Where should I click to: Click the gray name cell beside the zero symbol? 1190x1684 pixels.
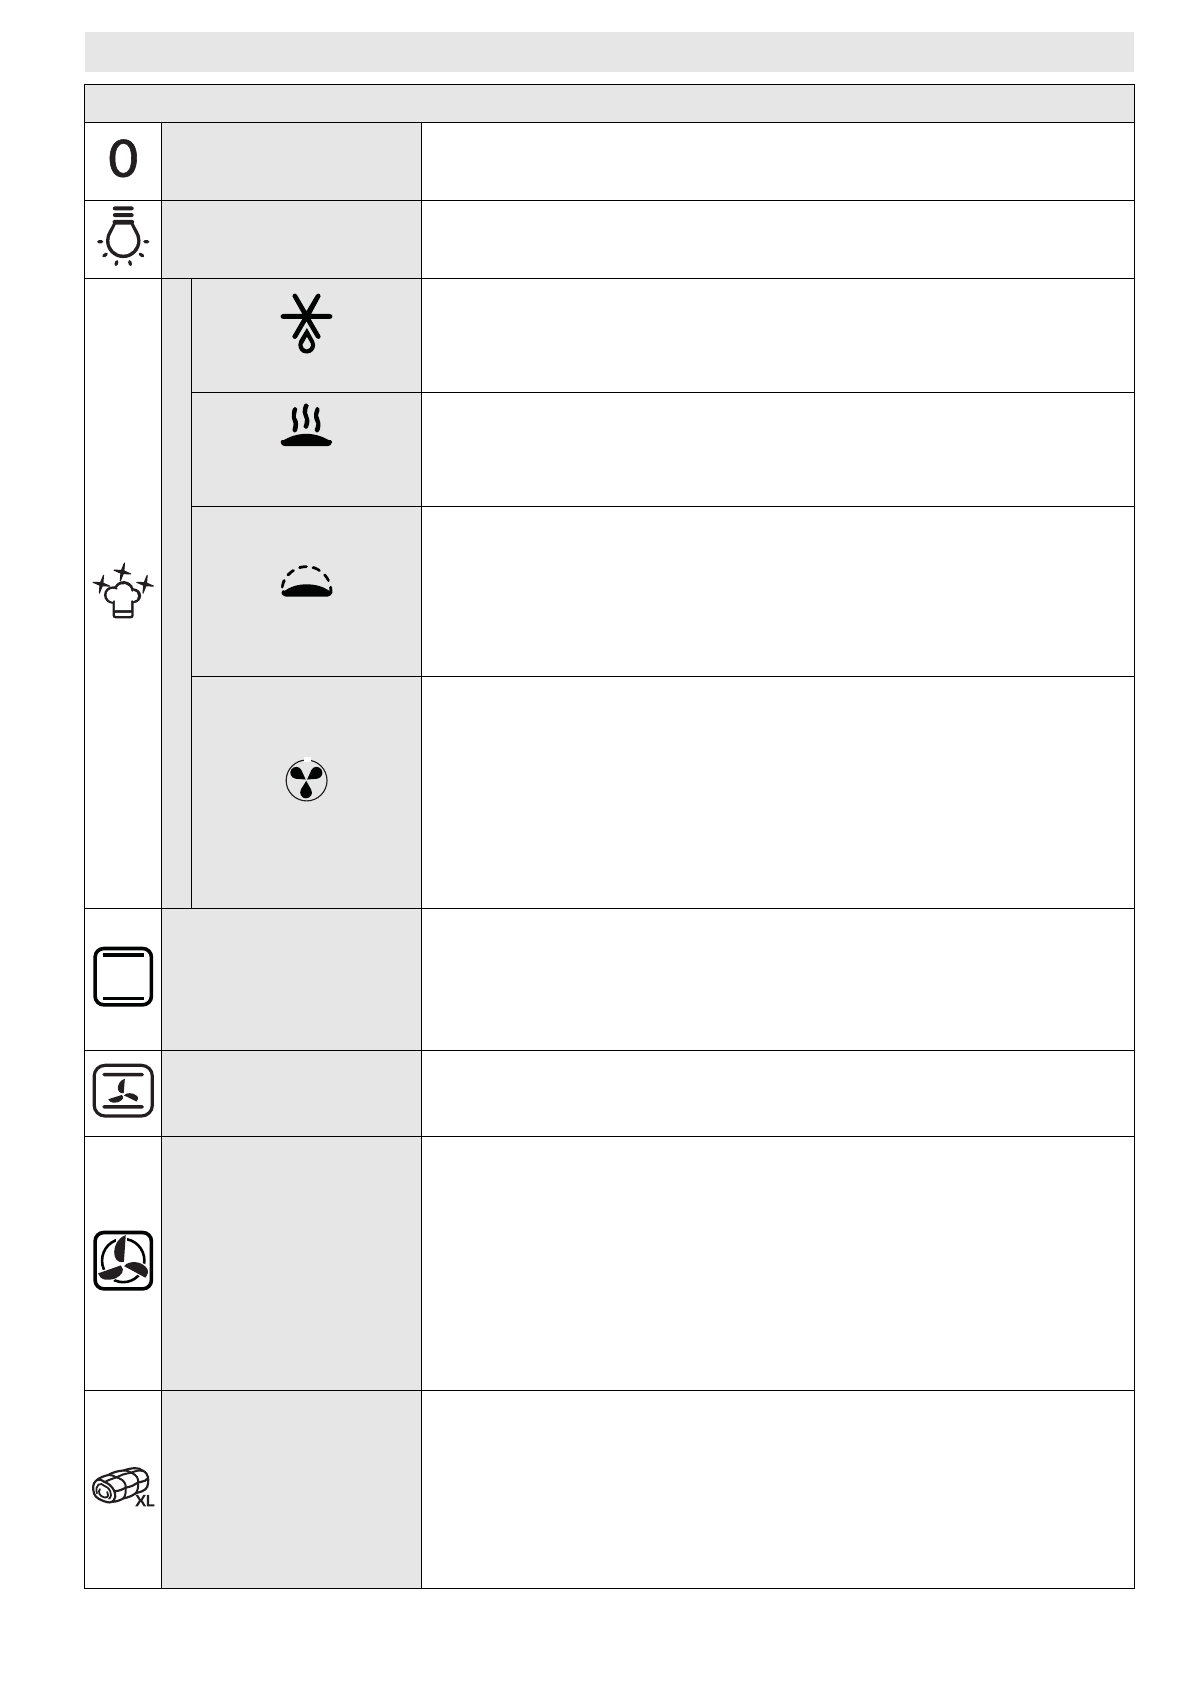click(291, 161)
